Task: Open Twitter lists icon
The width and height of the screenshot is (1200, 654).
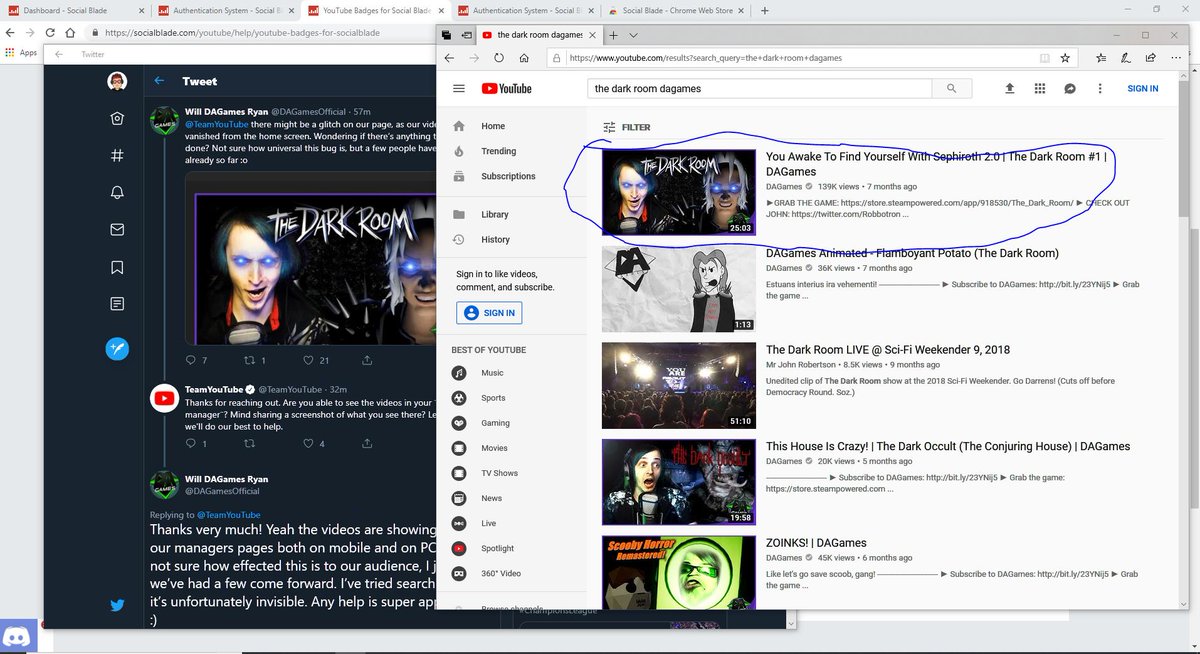Action: (117, 303)
